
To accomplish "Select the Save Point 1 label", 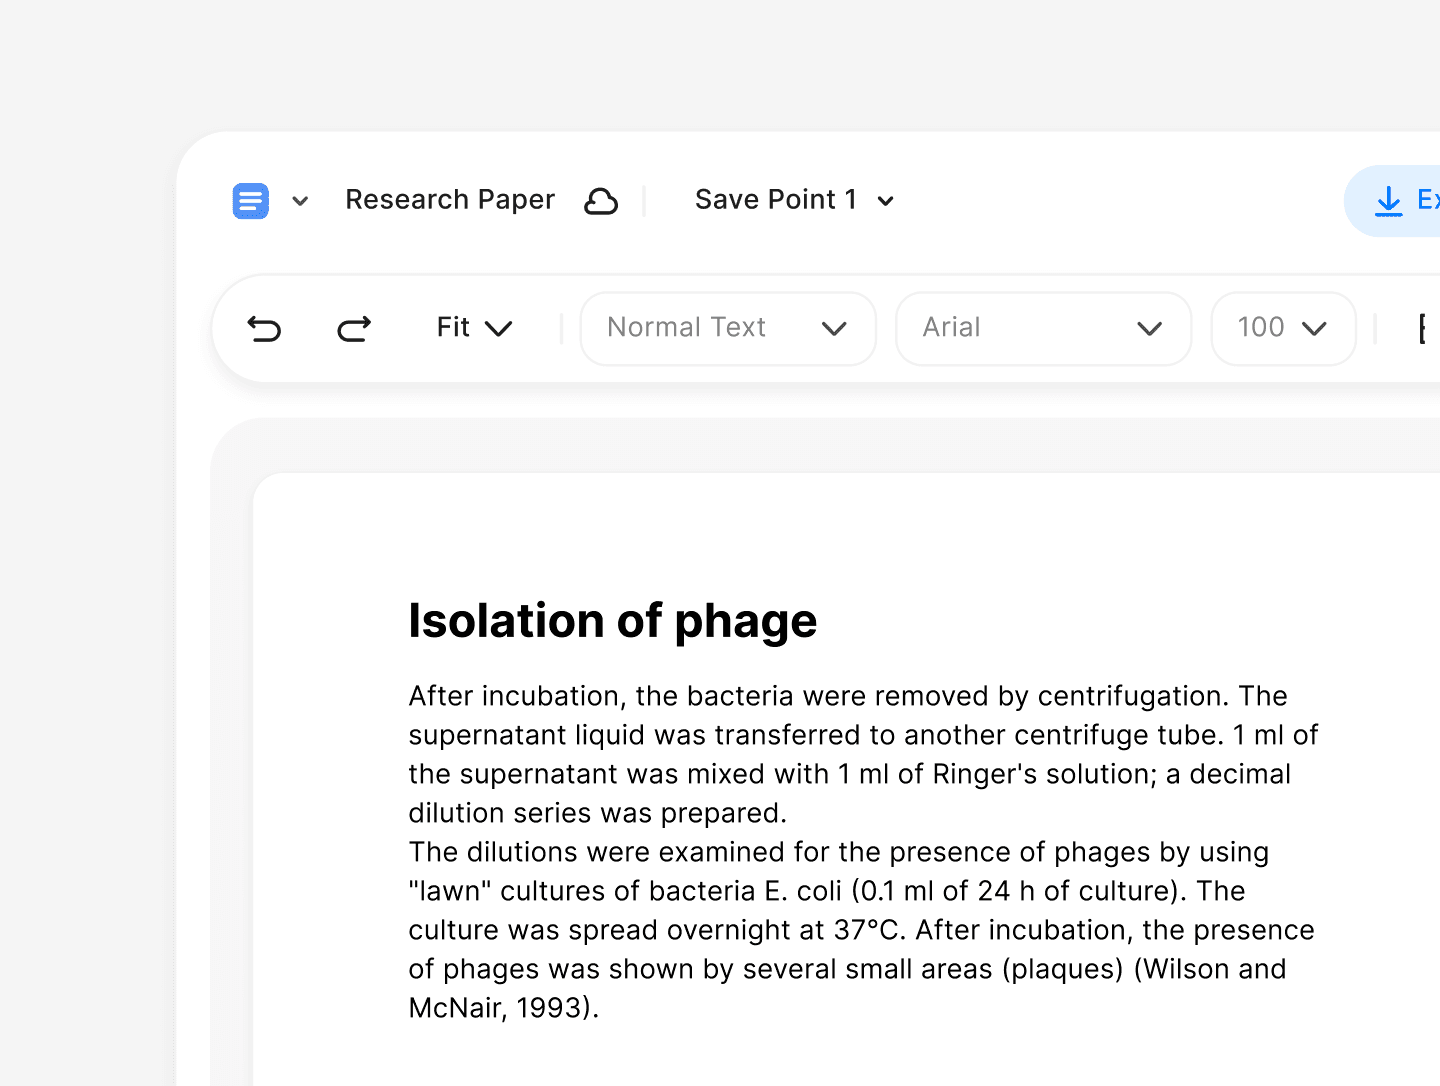I will [x=775, y=199].
